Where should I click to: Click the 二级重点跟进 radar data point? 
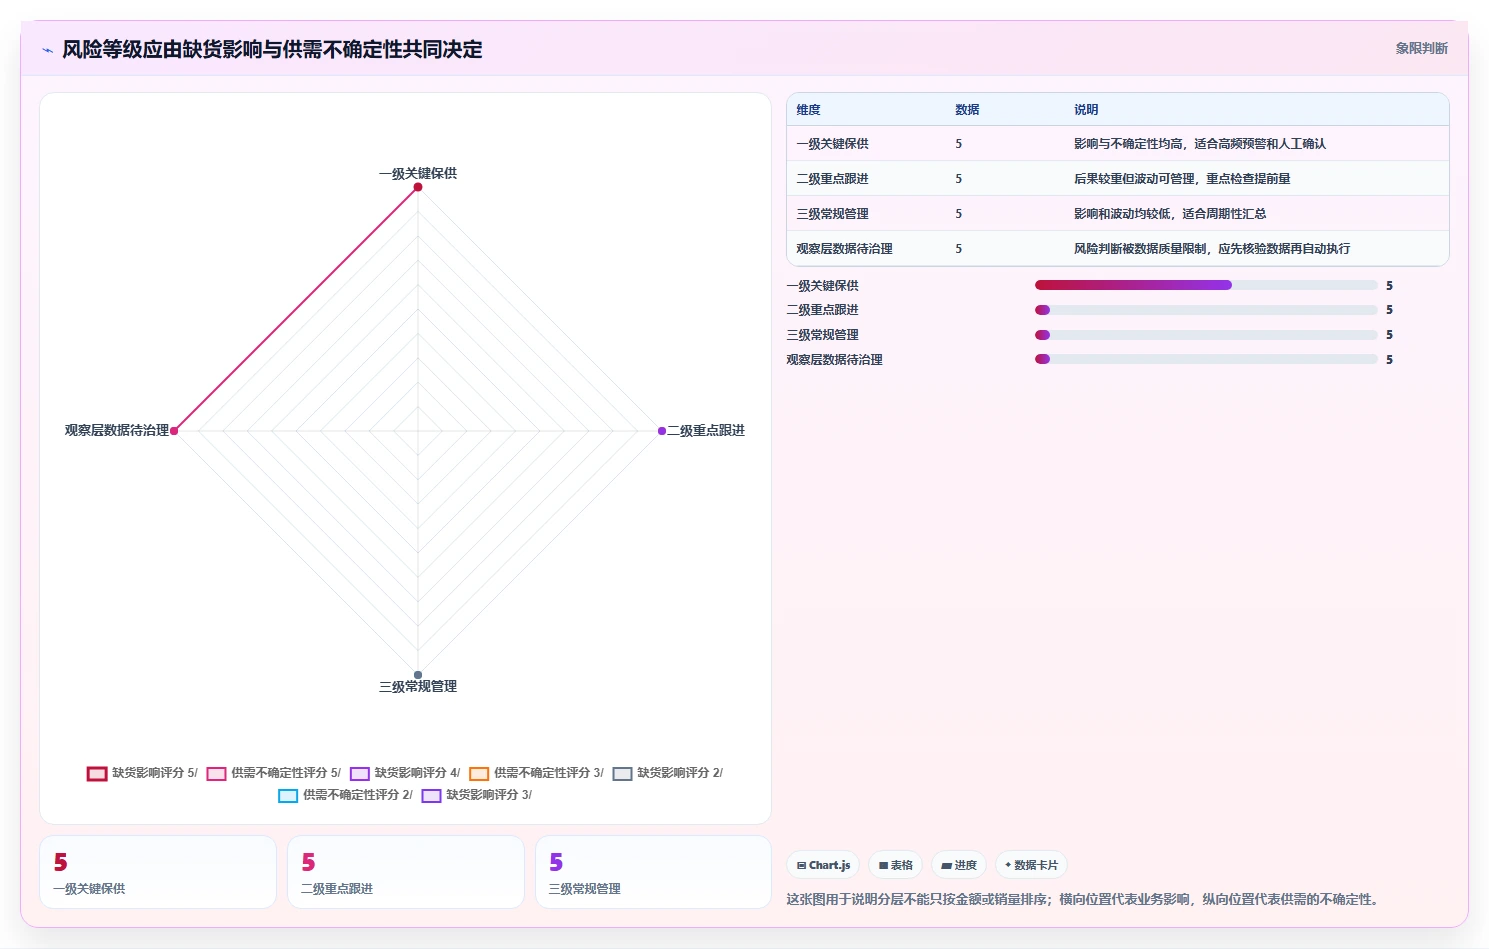[x=662, y=431]
